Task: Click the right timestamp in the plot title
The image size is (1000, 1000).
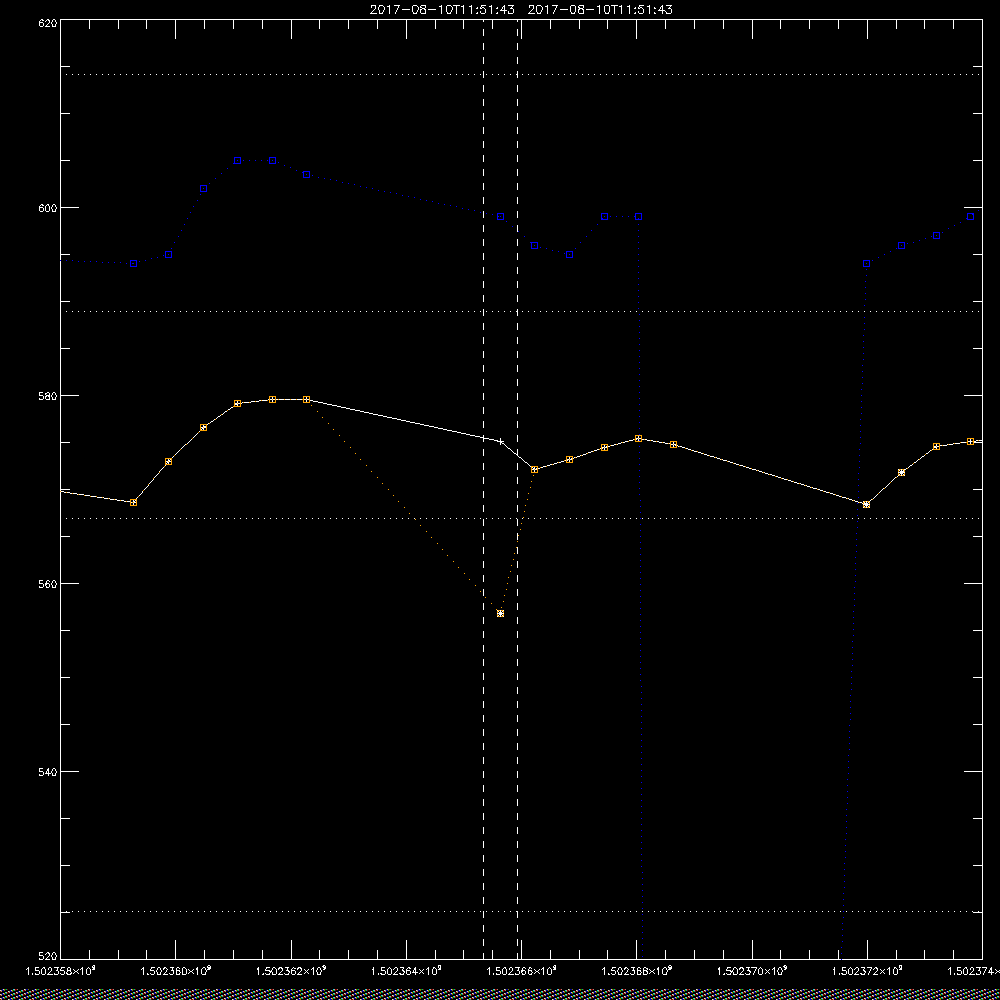Action: point(601,10)
